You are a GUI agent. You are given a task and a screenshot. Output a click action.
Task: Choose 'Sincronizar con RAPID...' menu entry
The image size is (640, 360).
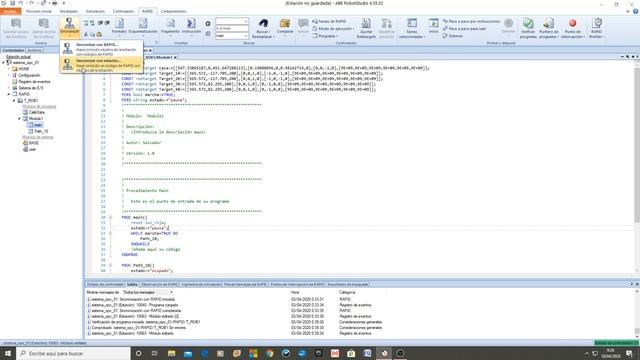(102, 49)
